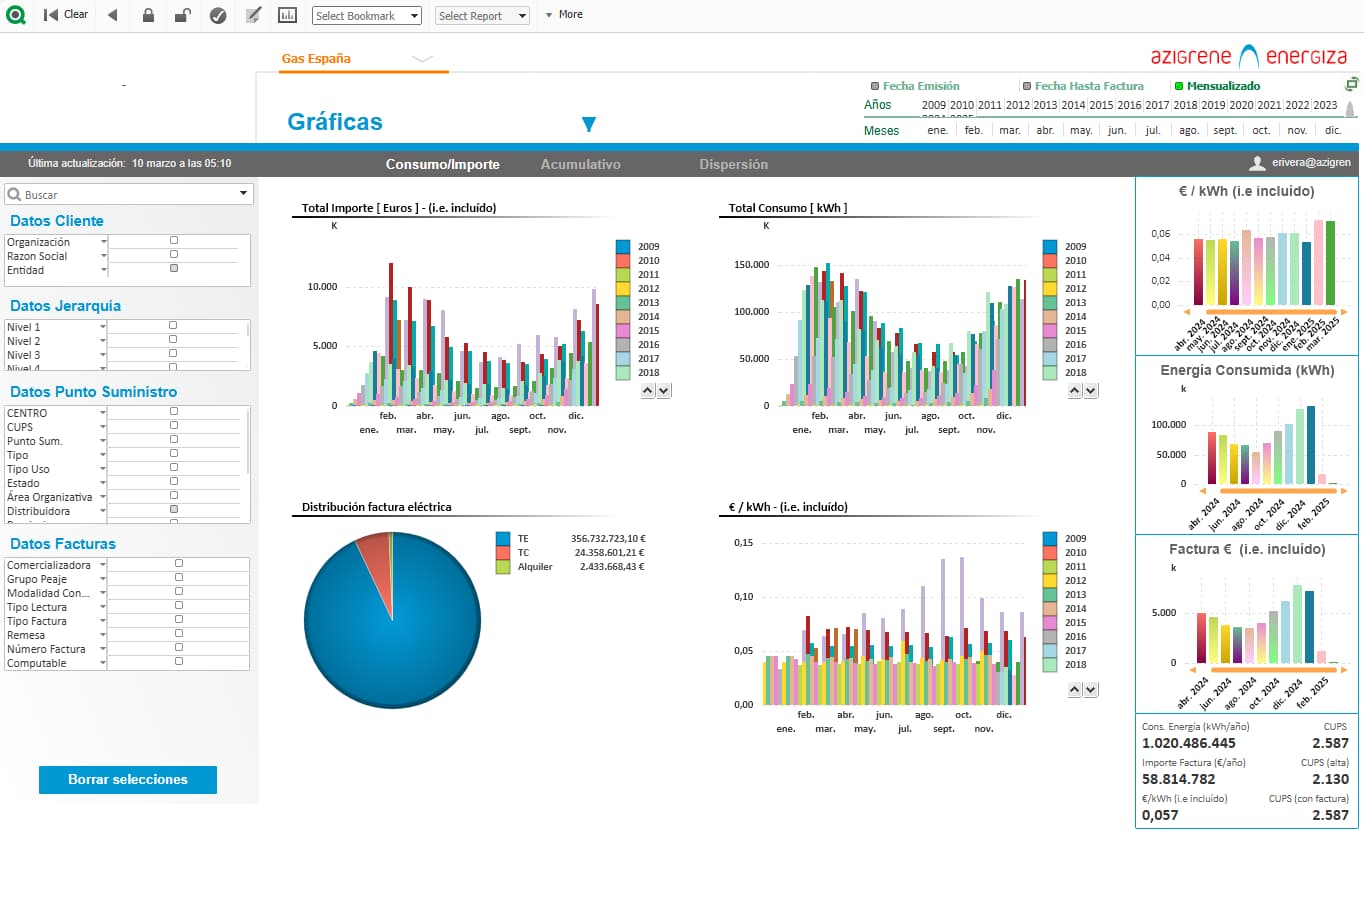Screen dimensions: 1364x908
Task: Open the Select Bookmark dropdown
Action: pos(366,16)
